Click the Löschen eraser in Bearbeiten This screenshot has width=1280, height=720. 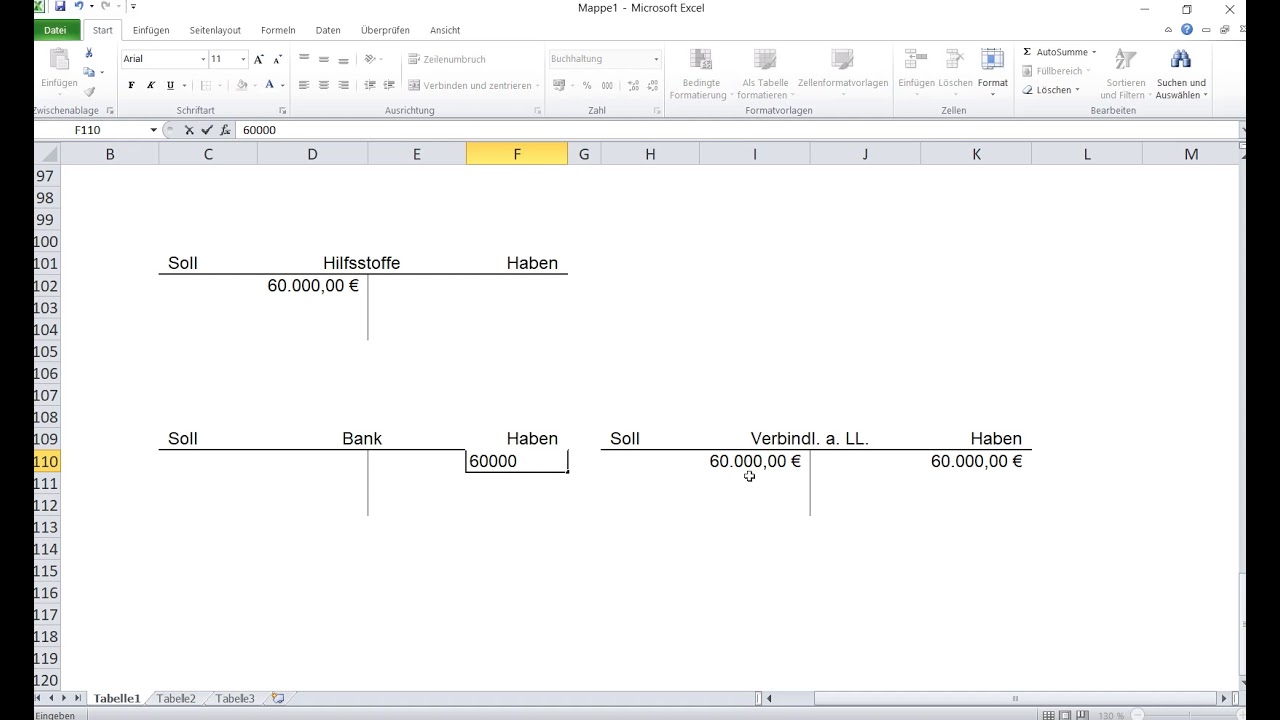pos(1050,90)
